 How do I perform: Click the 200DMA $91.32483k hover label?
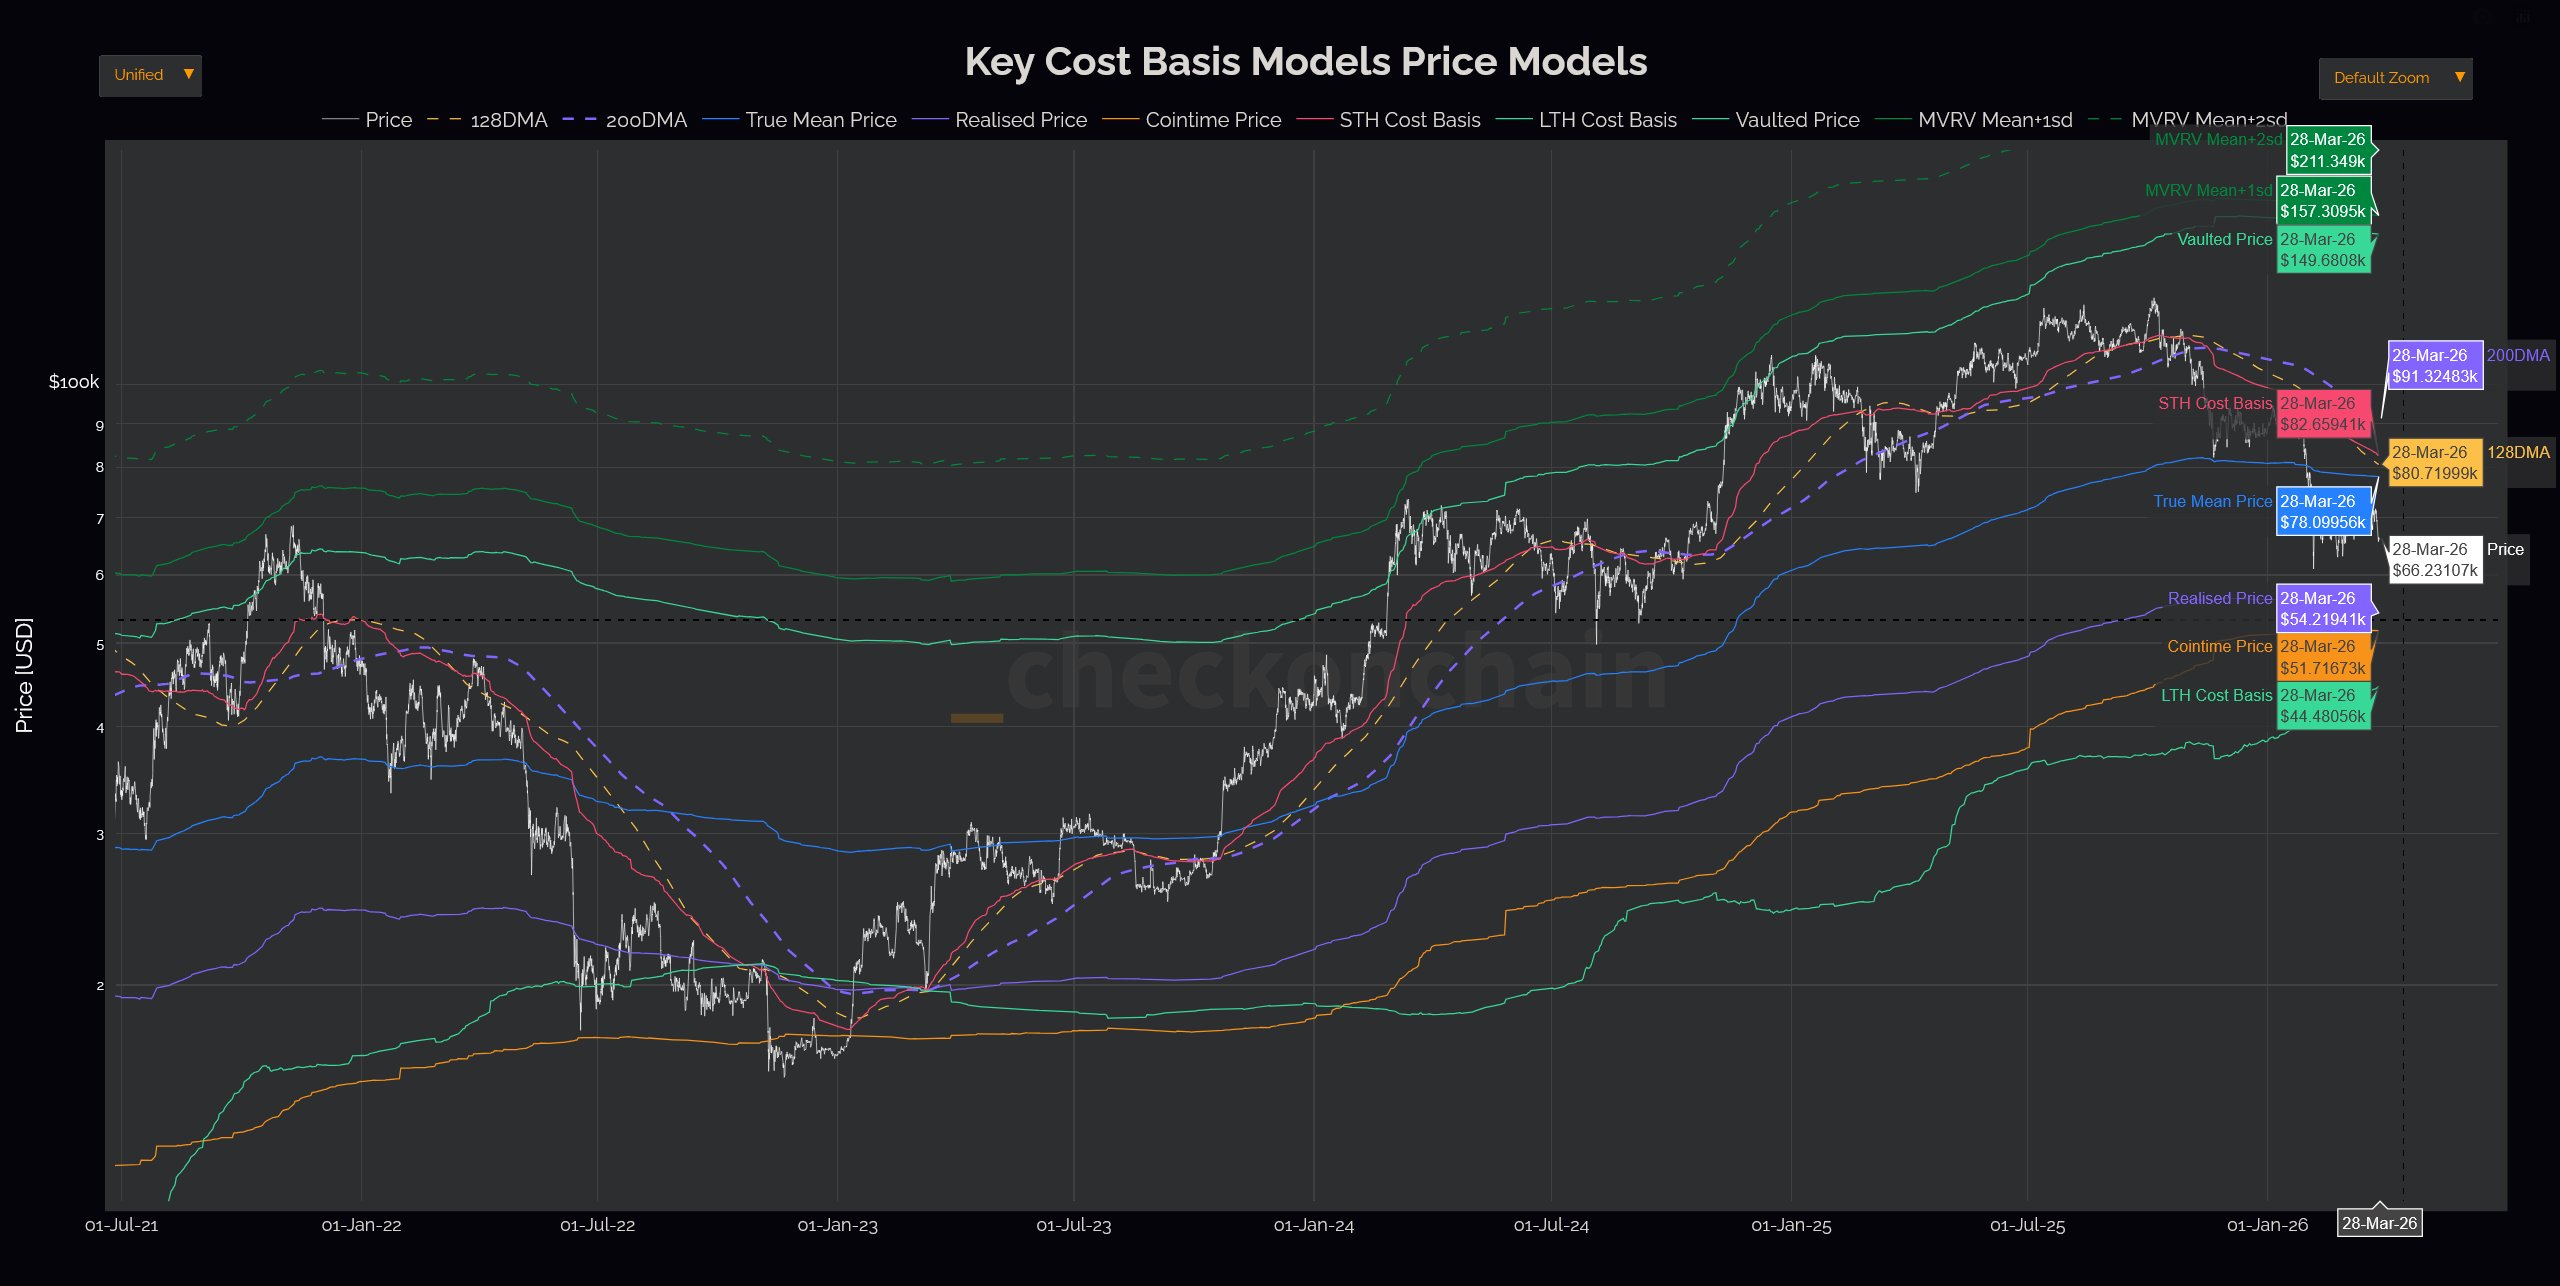(x=2434, y=366)
